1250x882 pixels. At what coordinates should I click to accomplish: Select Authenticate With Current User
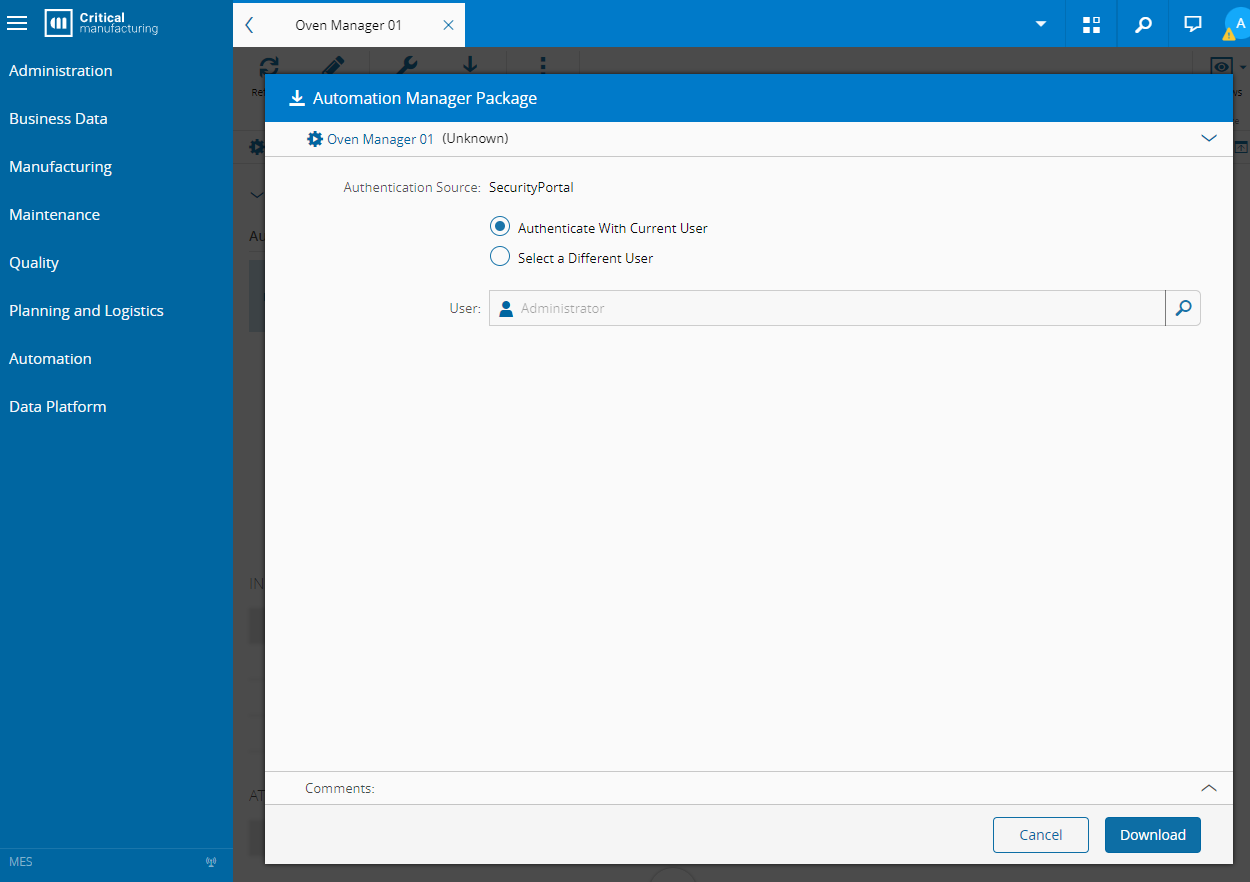[500, 228]
